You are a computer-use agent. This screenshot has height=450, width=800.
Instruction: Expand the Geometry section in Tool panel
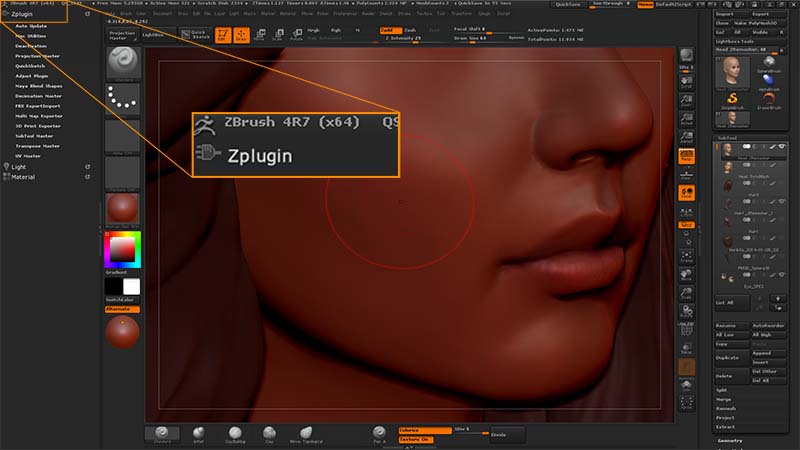point(730,441)
